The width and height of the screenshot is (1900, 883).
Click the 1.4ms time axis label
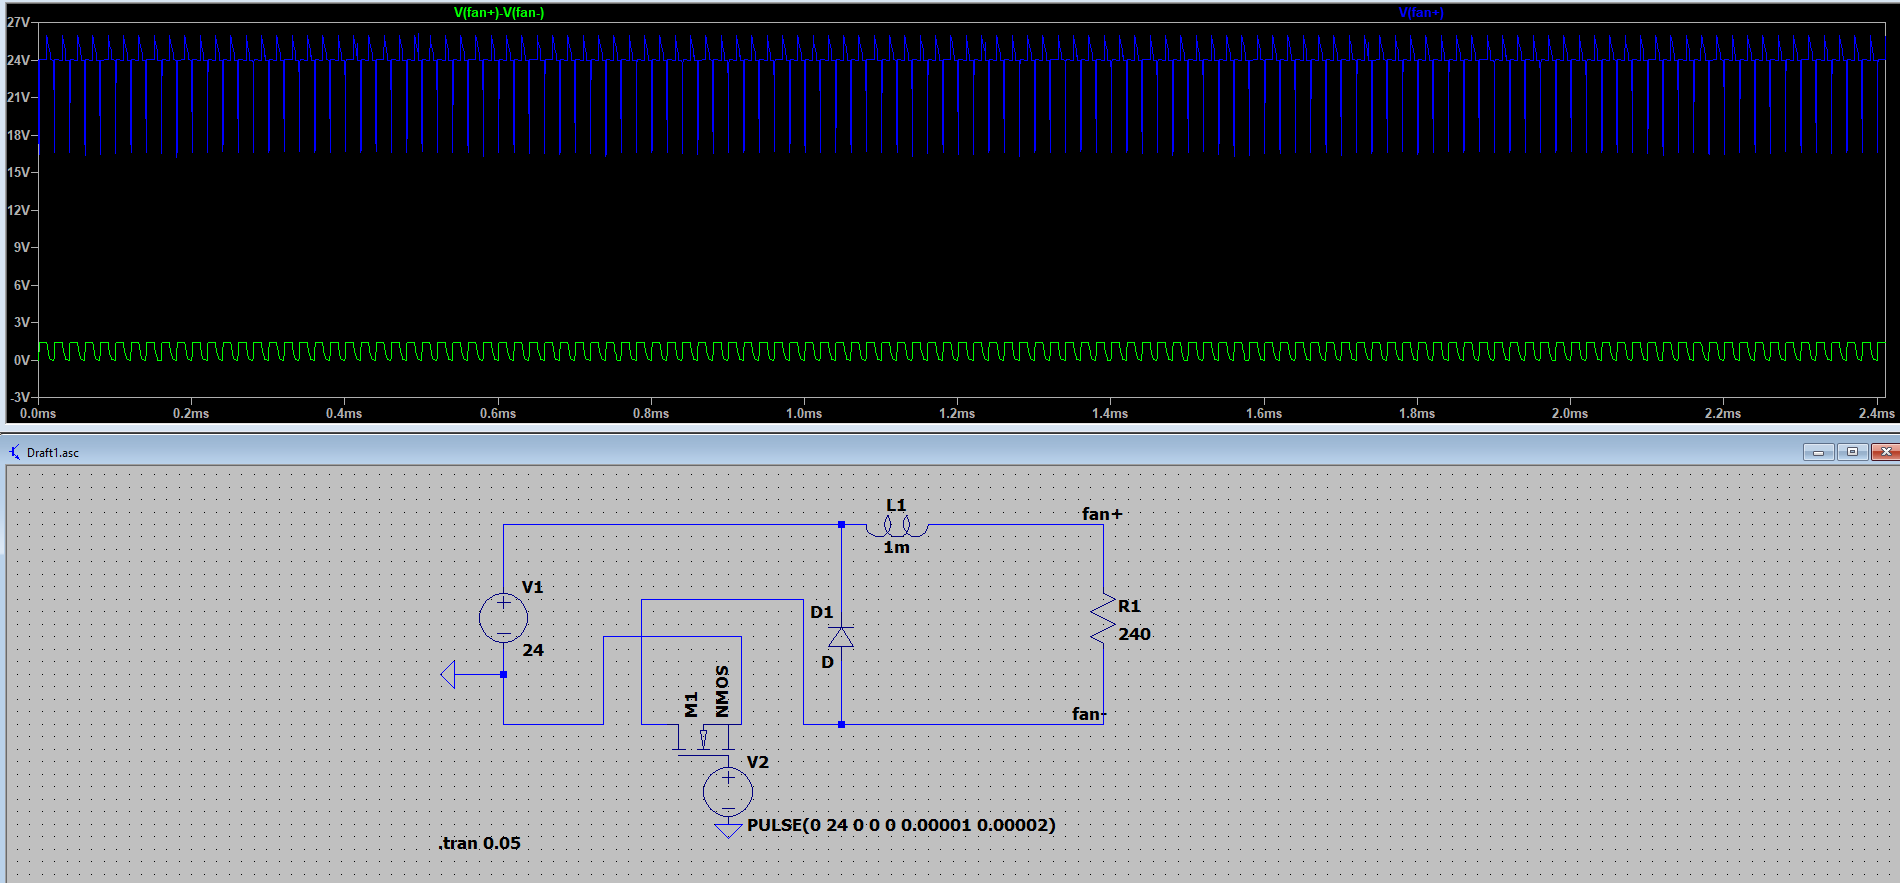[x=1110, y=413]
